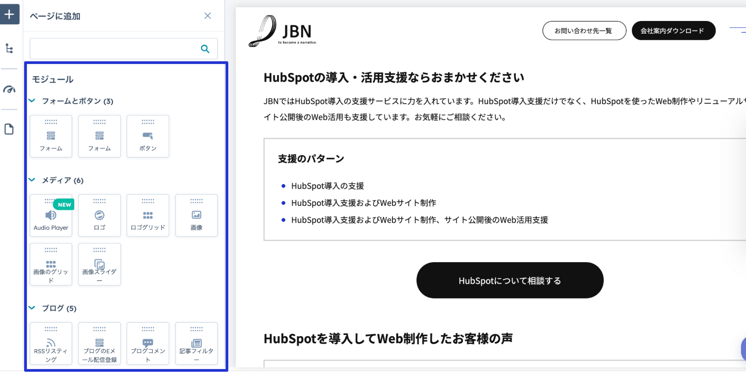Click the JBN logo in page header
746x374 pixels.
(283, 31)
